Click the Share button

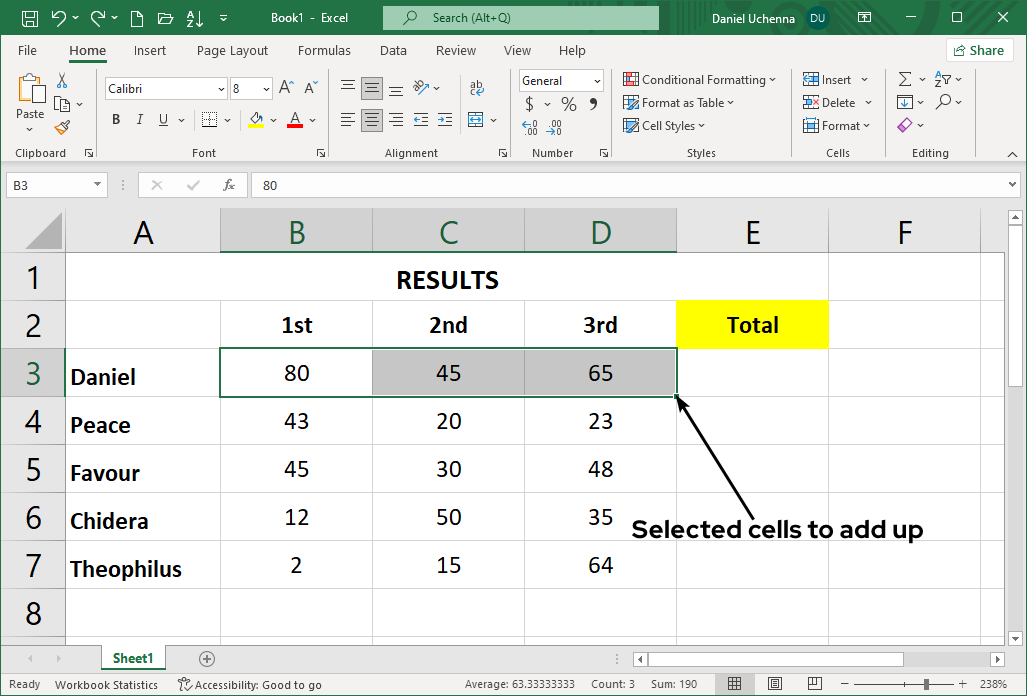pyautogui.click(x=978, y=50)
